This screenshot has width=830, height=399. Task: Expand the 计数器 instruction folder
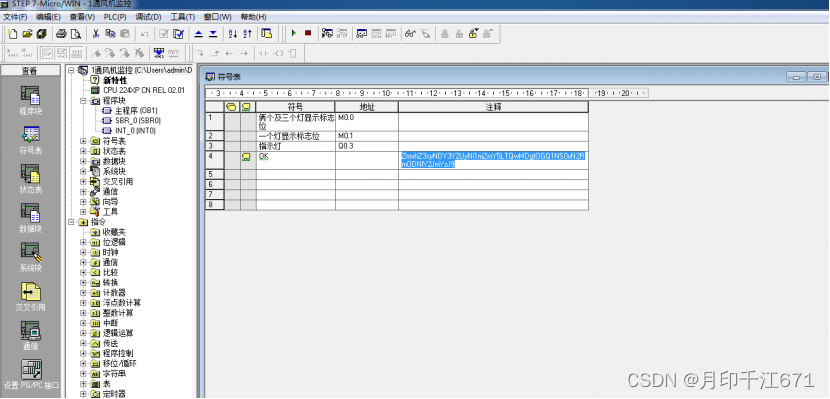click(83, 293)
